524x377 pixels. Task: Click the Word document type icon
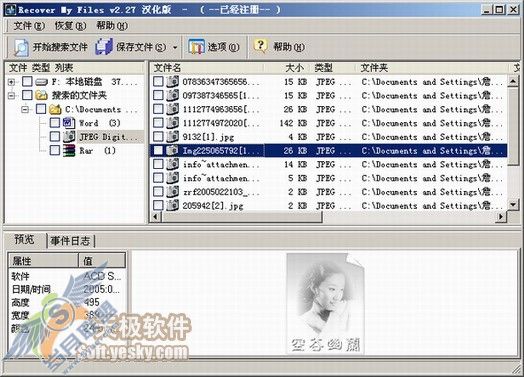click(69, 123)
